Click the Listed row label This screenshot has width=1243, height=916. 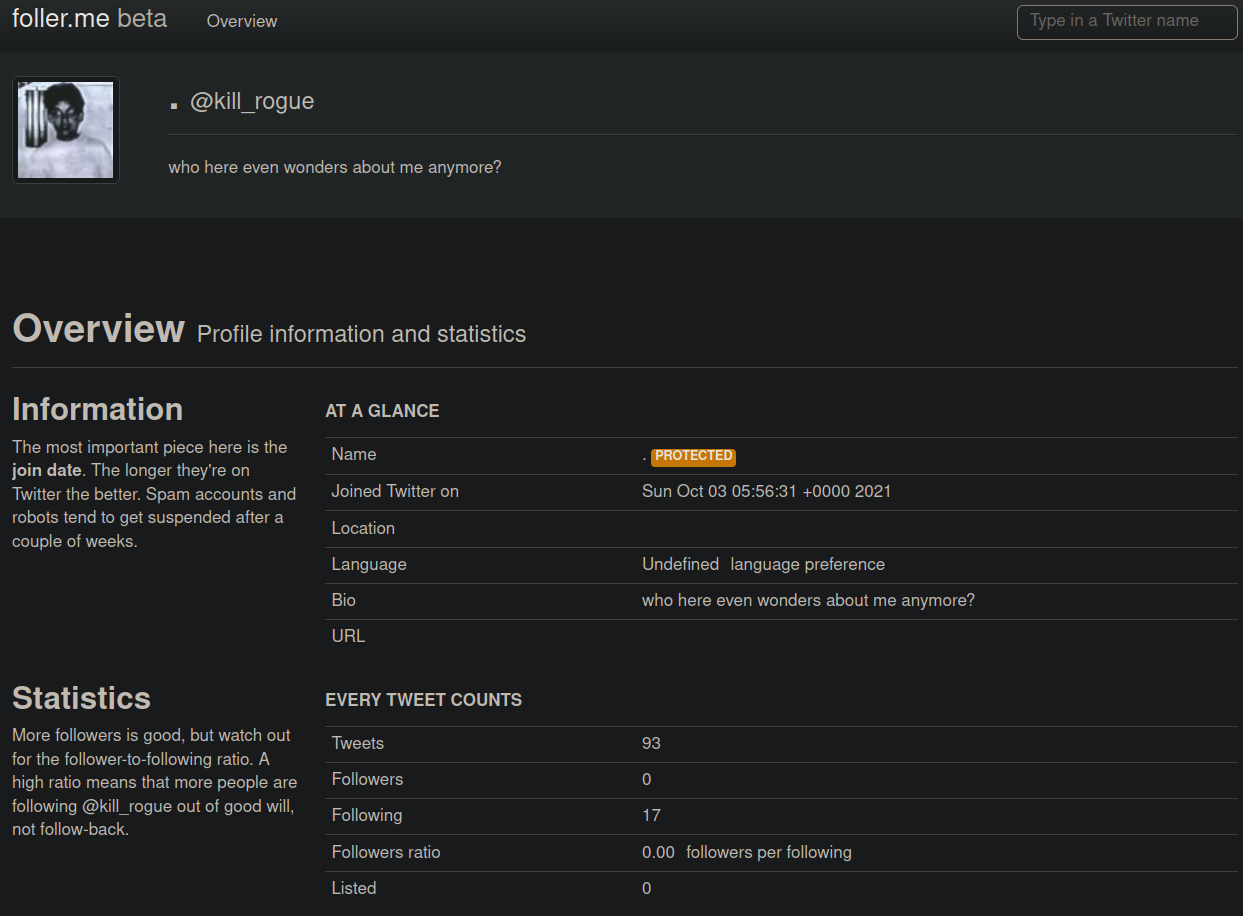point(354,888)
